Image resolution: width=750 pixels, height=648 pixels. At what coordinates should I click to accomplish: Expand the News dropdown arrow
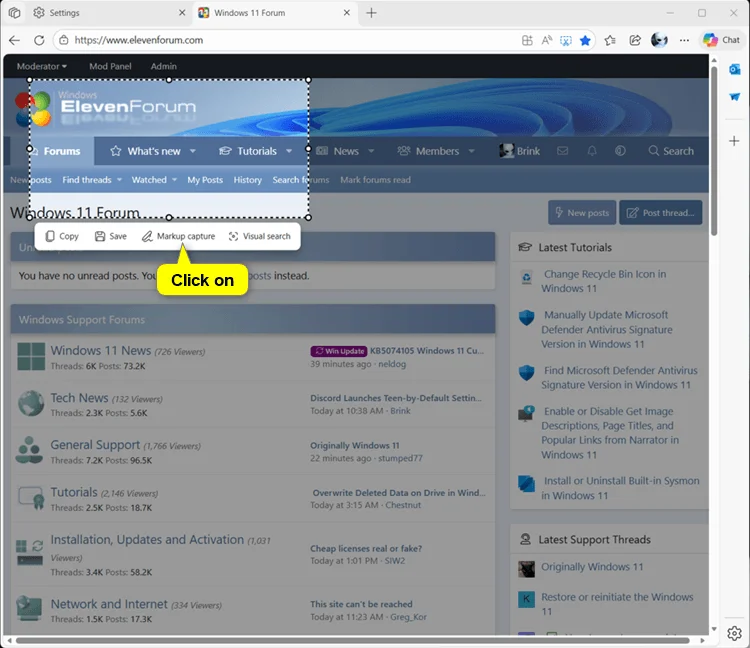point(371,151)
